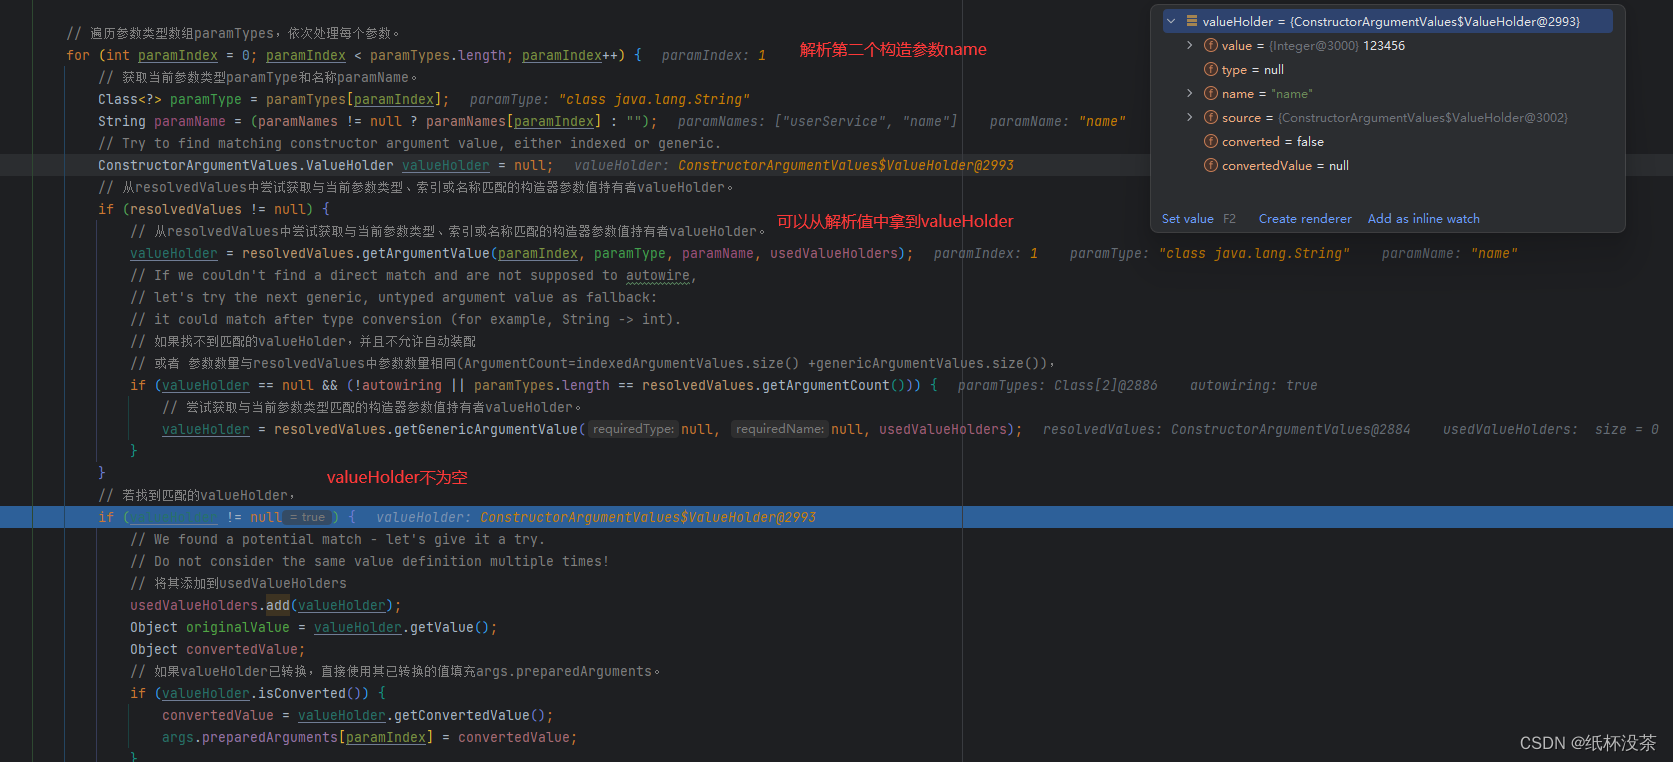
Task: Click 'usedValueHolders: size = 0' inline value
Action: pos(1550,429)
